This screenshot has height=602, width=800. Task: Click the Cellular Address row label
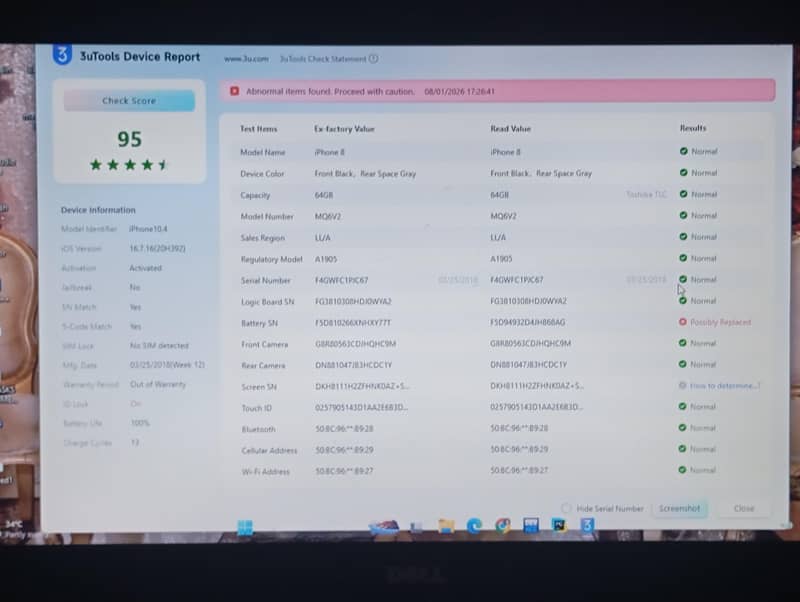coord(269,450)
